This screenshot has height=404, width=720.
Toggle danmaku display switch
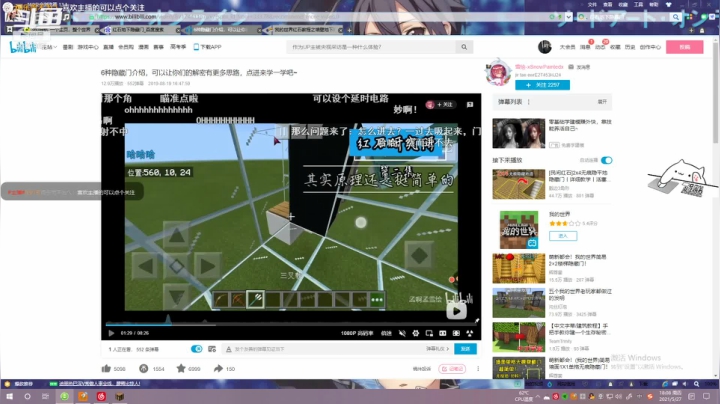[x=197, y=349]
